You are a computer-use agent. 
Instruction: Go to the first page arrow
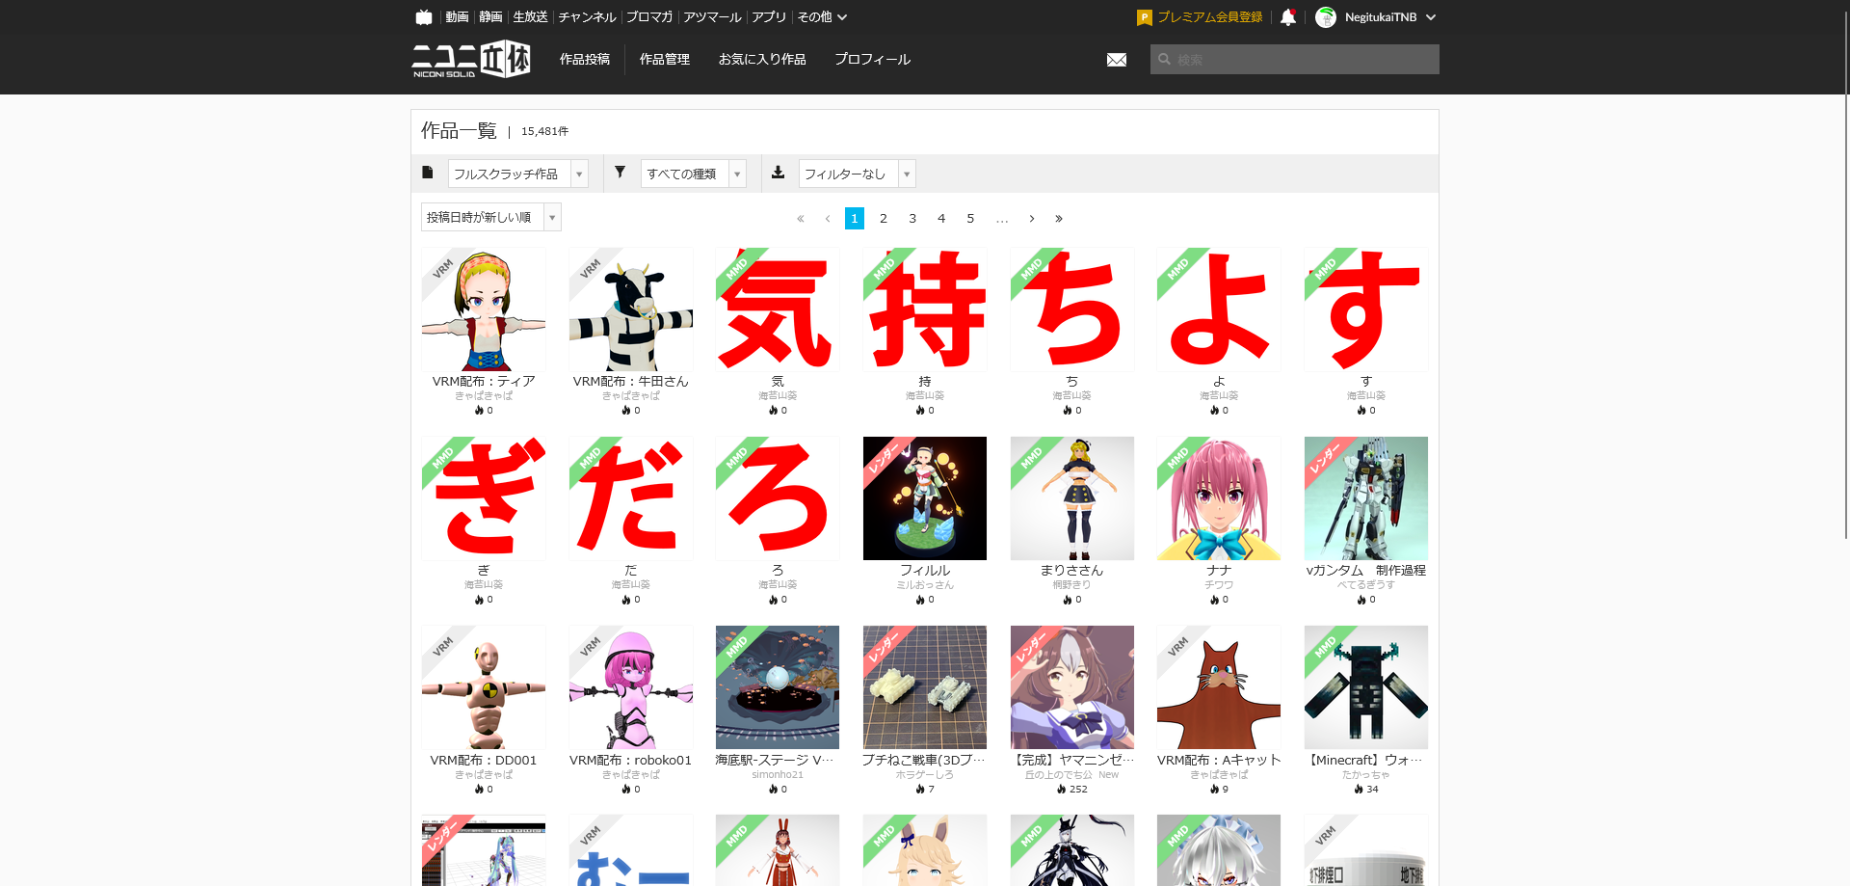pyautogui.click(x=800, y=218)
